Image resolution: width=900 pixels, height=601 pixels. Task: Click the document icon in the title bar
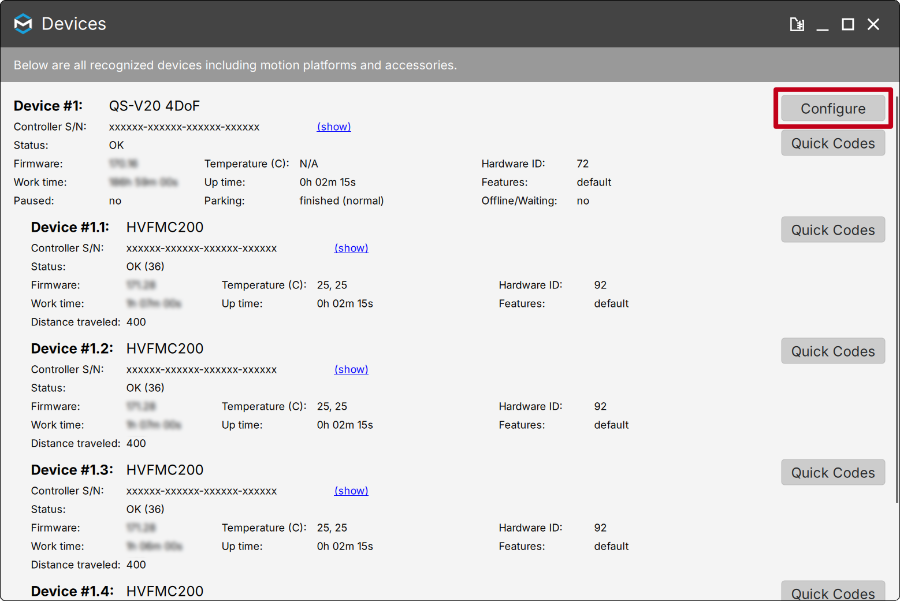[797, 24]
